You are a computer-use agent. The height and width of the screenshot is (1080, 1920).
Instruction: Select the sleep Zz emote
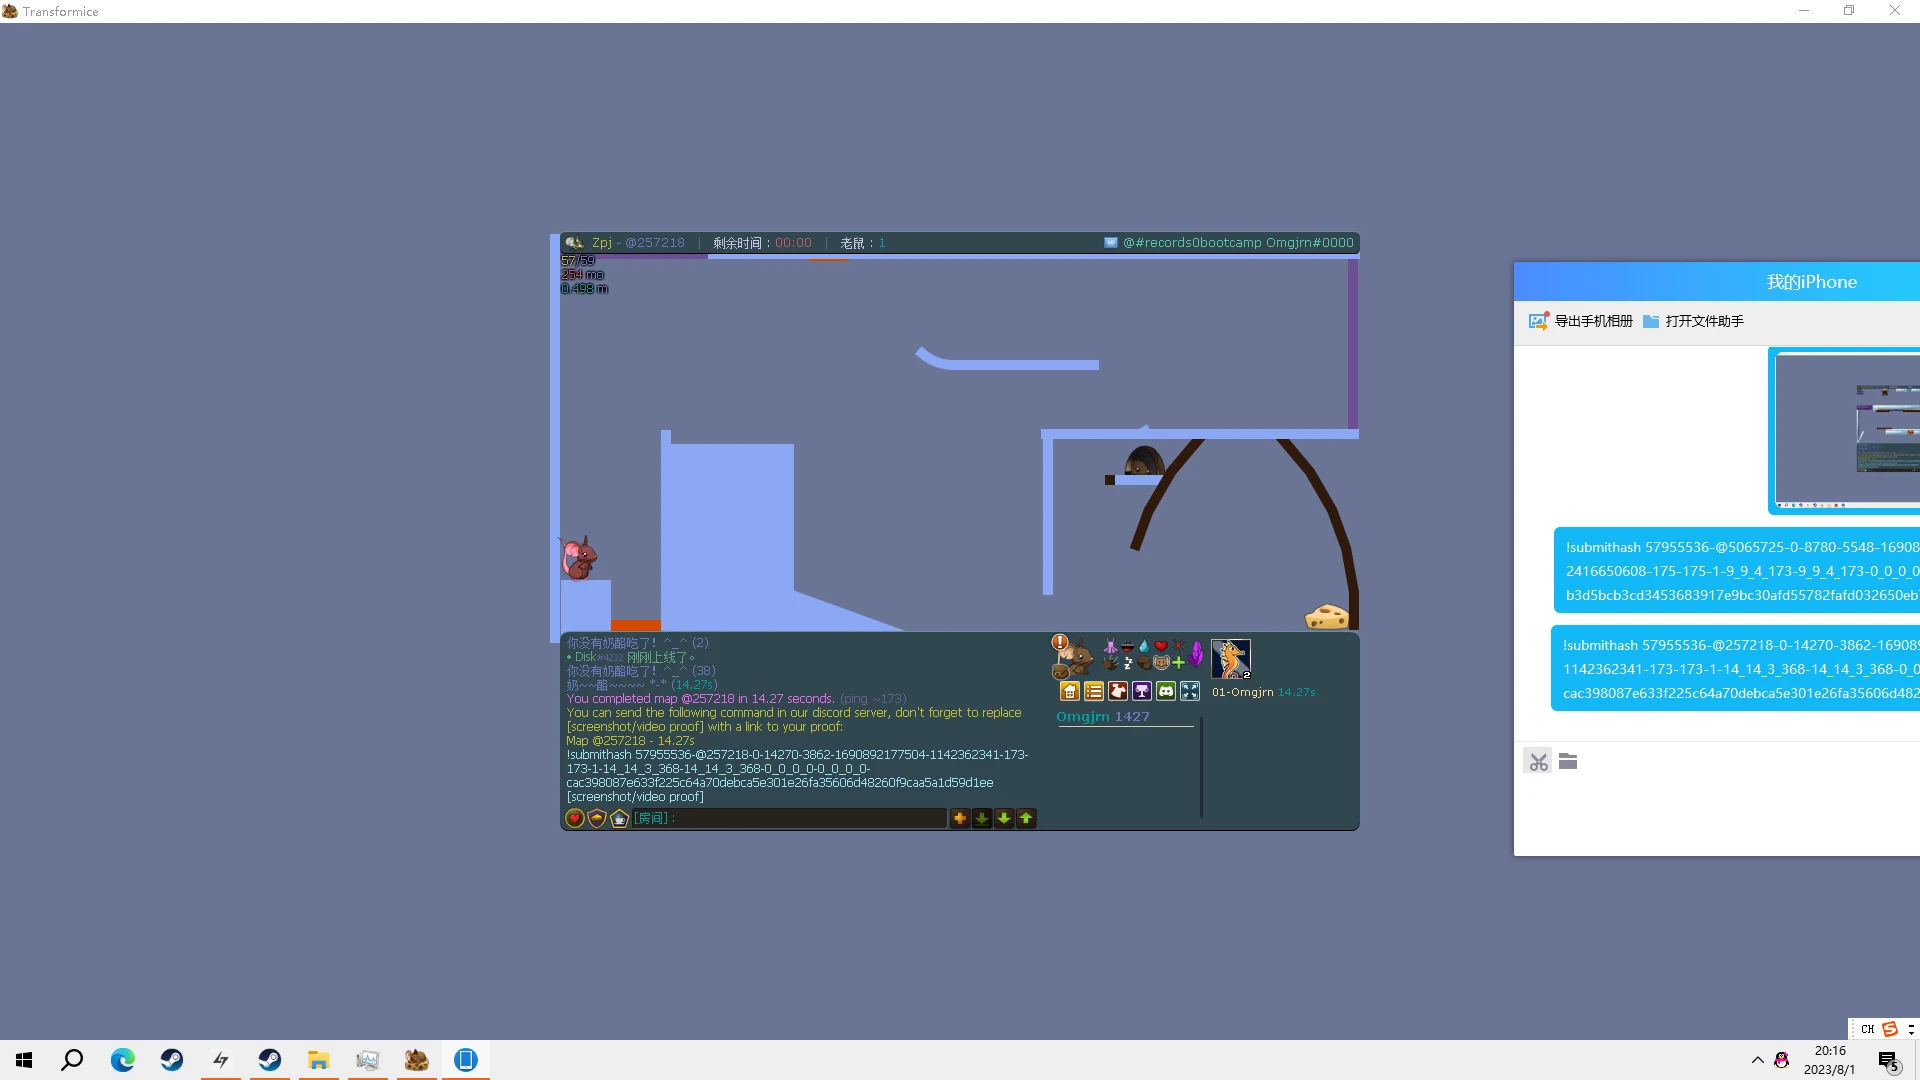pyautogui.click(x=1128, y=662)
